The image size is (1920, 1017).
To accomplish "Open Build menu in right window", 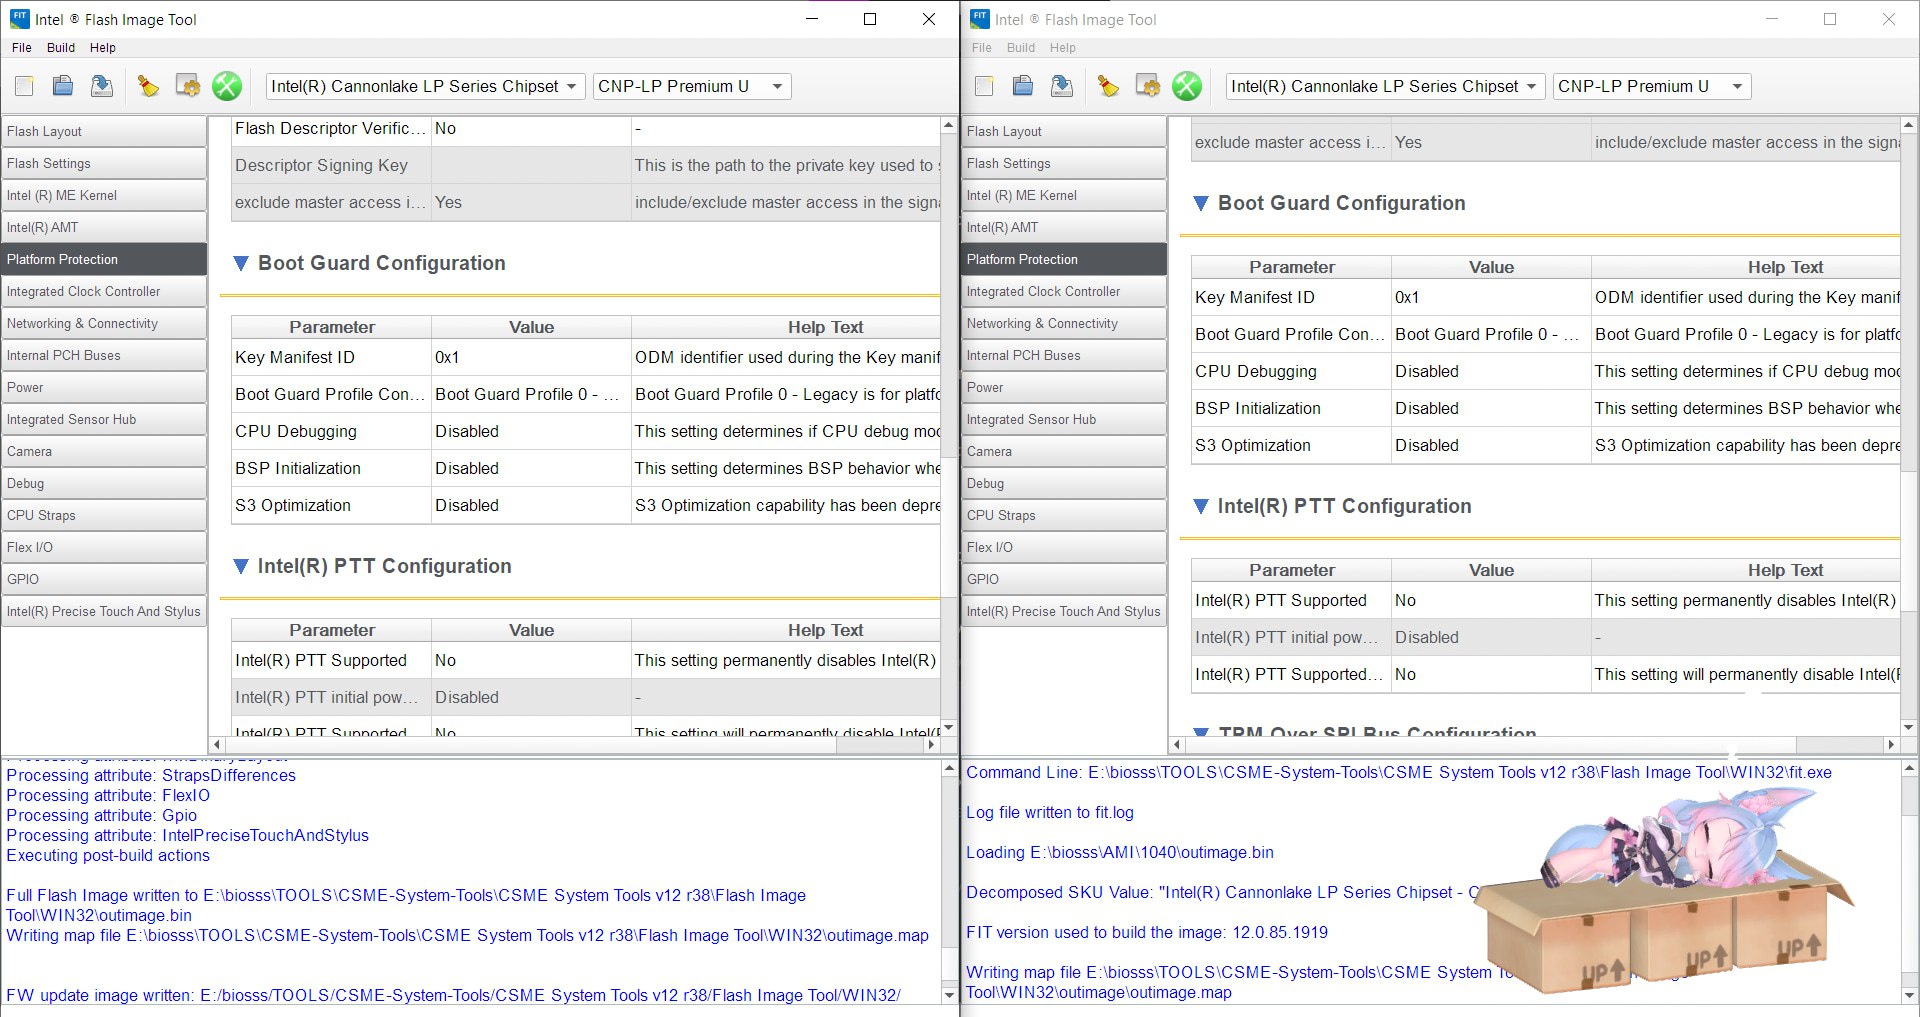I will click(1021, 47).
